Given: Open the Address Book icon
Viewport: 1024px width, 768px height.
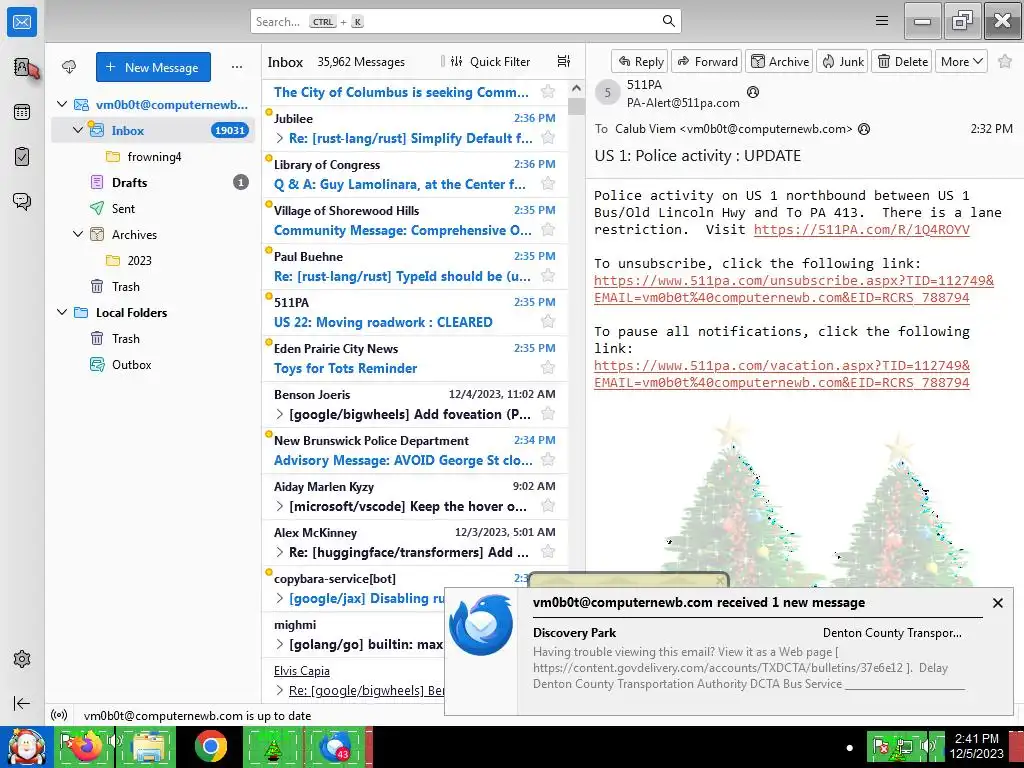Looking at the screenshot, I should 22,67.
